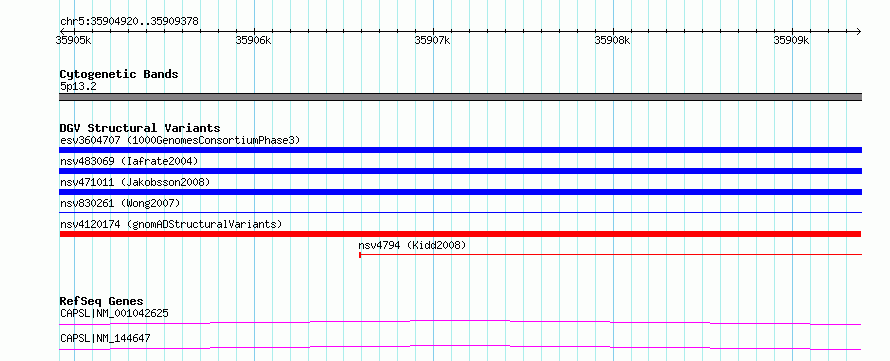The width and height of the screenshot is (890, 361).
Task: Click the Cytogenetic Bands track title
Action: coord(119,74)
